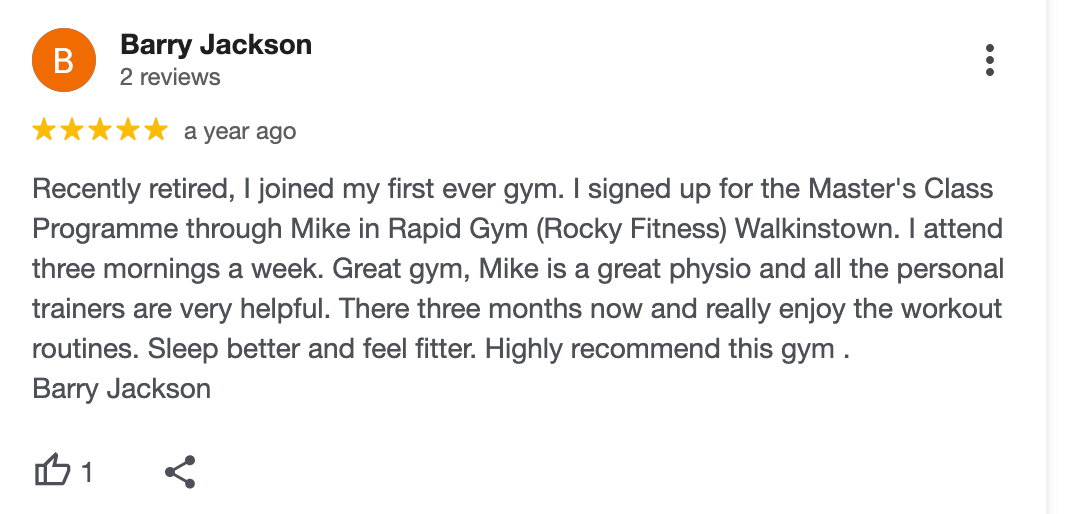Click the "Barry Jackson" signature ending the review
1068x514 pixels.
point(122,388)
